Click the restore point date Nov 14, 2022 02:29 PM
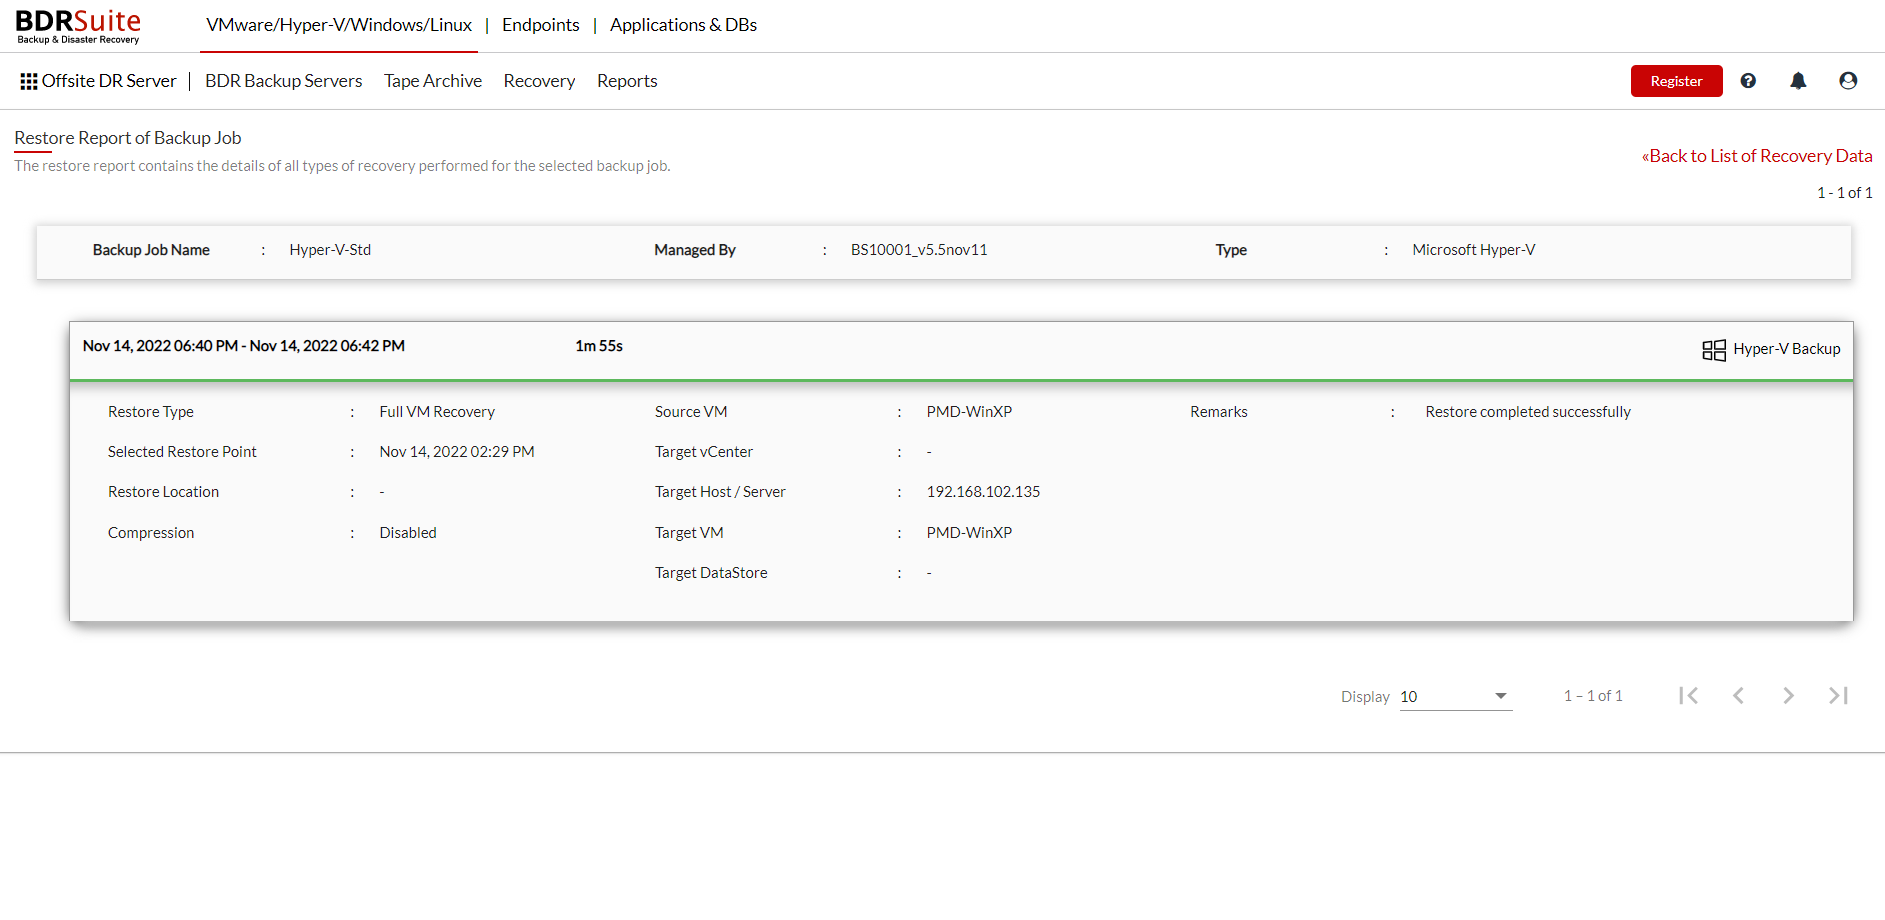1885x920 pixels. click(457, 452)
